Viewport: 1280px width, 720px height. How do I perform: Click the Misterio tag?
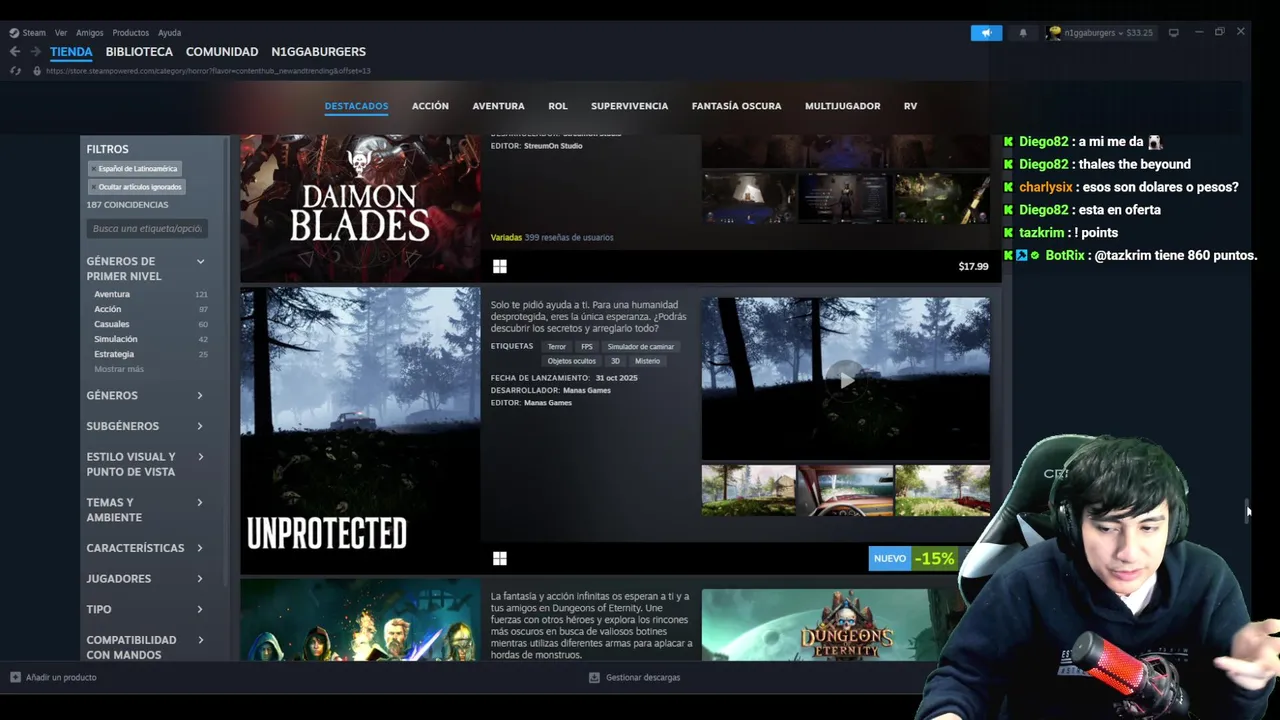[x=647, y=361]
